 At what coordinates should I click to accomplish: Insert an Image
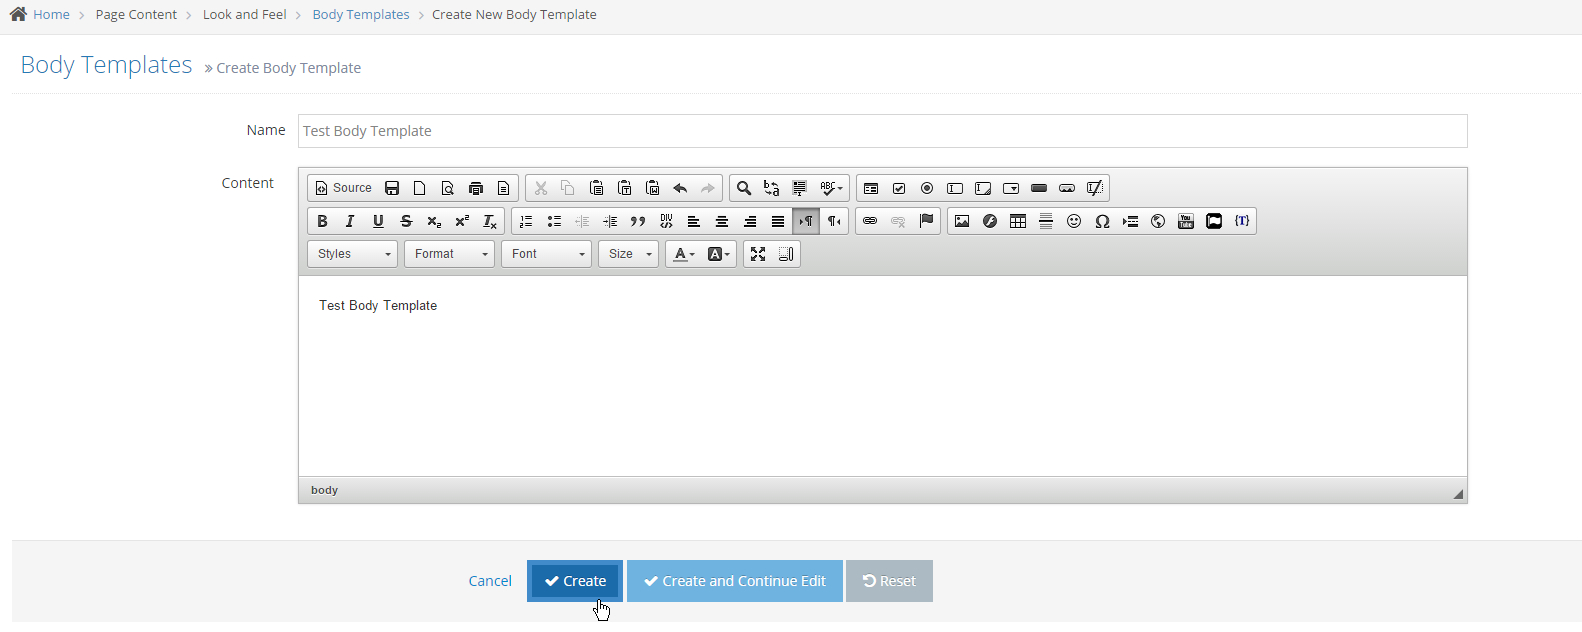point(962,221)
